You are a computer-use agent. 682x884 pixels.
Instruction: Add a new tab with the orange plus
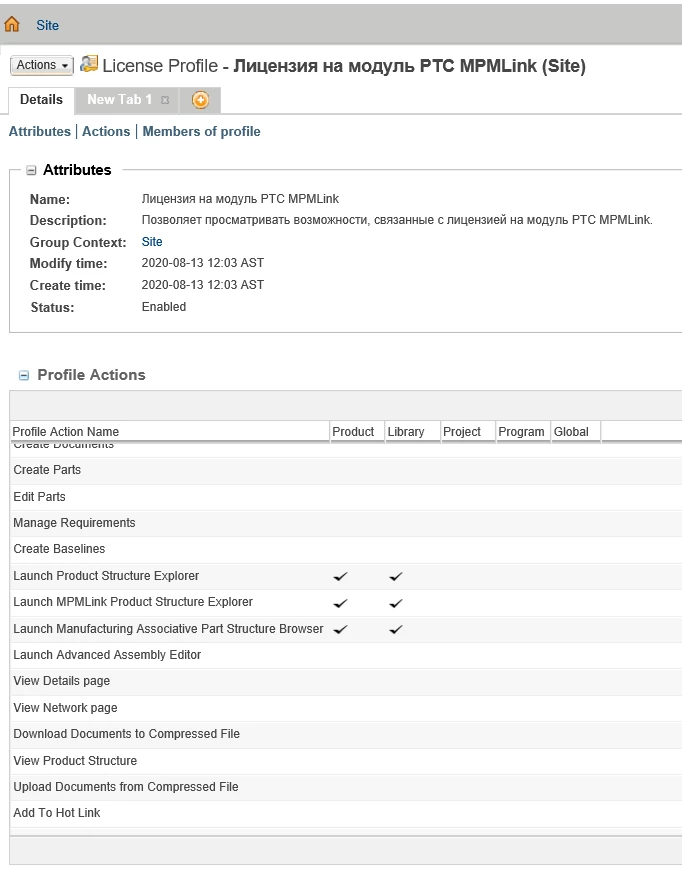tap(200, 100)
